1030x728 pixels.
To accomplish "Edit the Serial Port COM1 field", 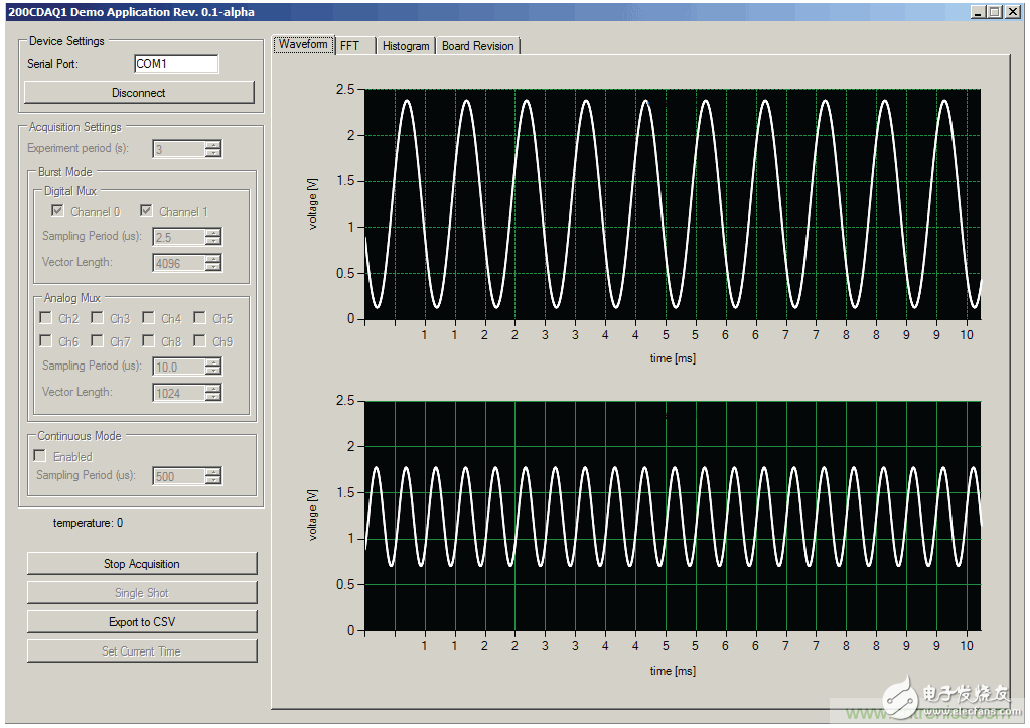I will (176, 64).
